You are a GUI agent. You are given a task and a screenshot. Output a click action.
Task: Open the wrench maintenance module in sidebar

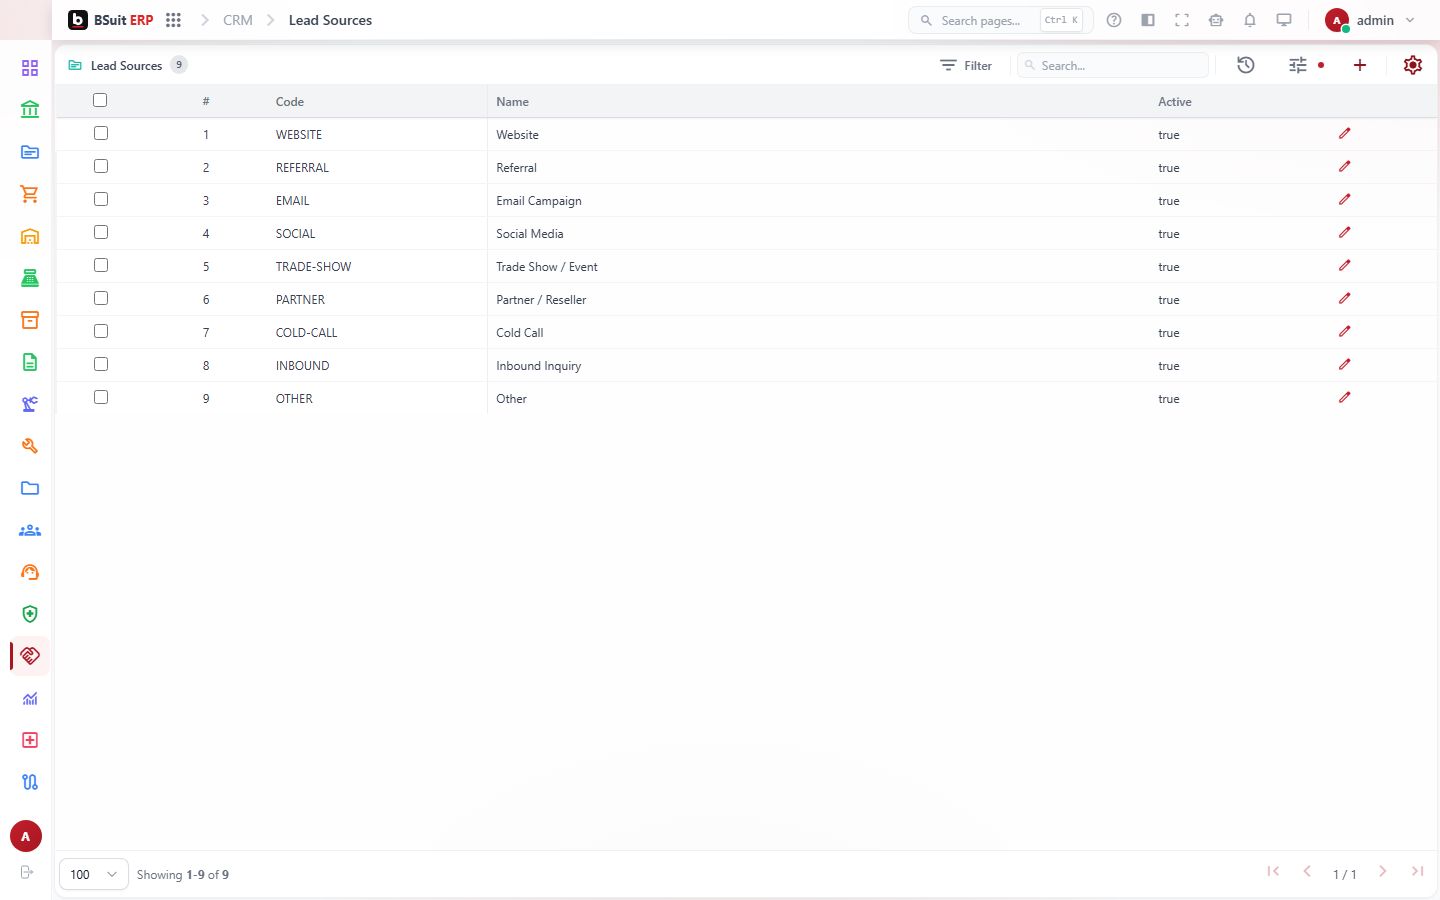30,446
